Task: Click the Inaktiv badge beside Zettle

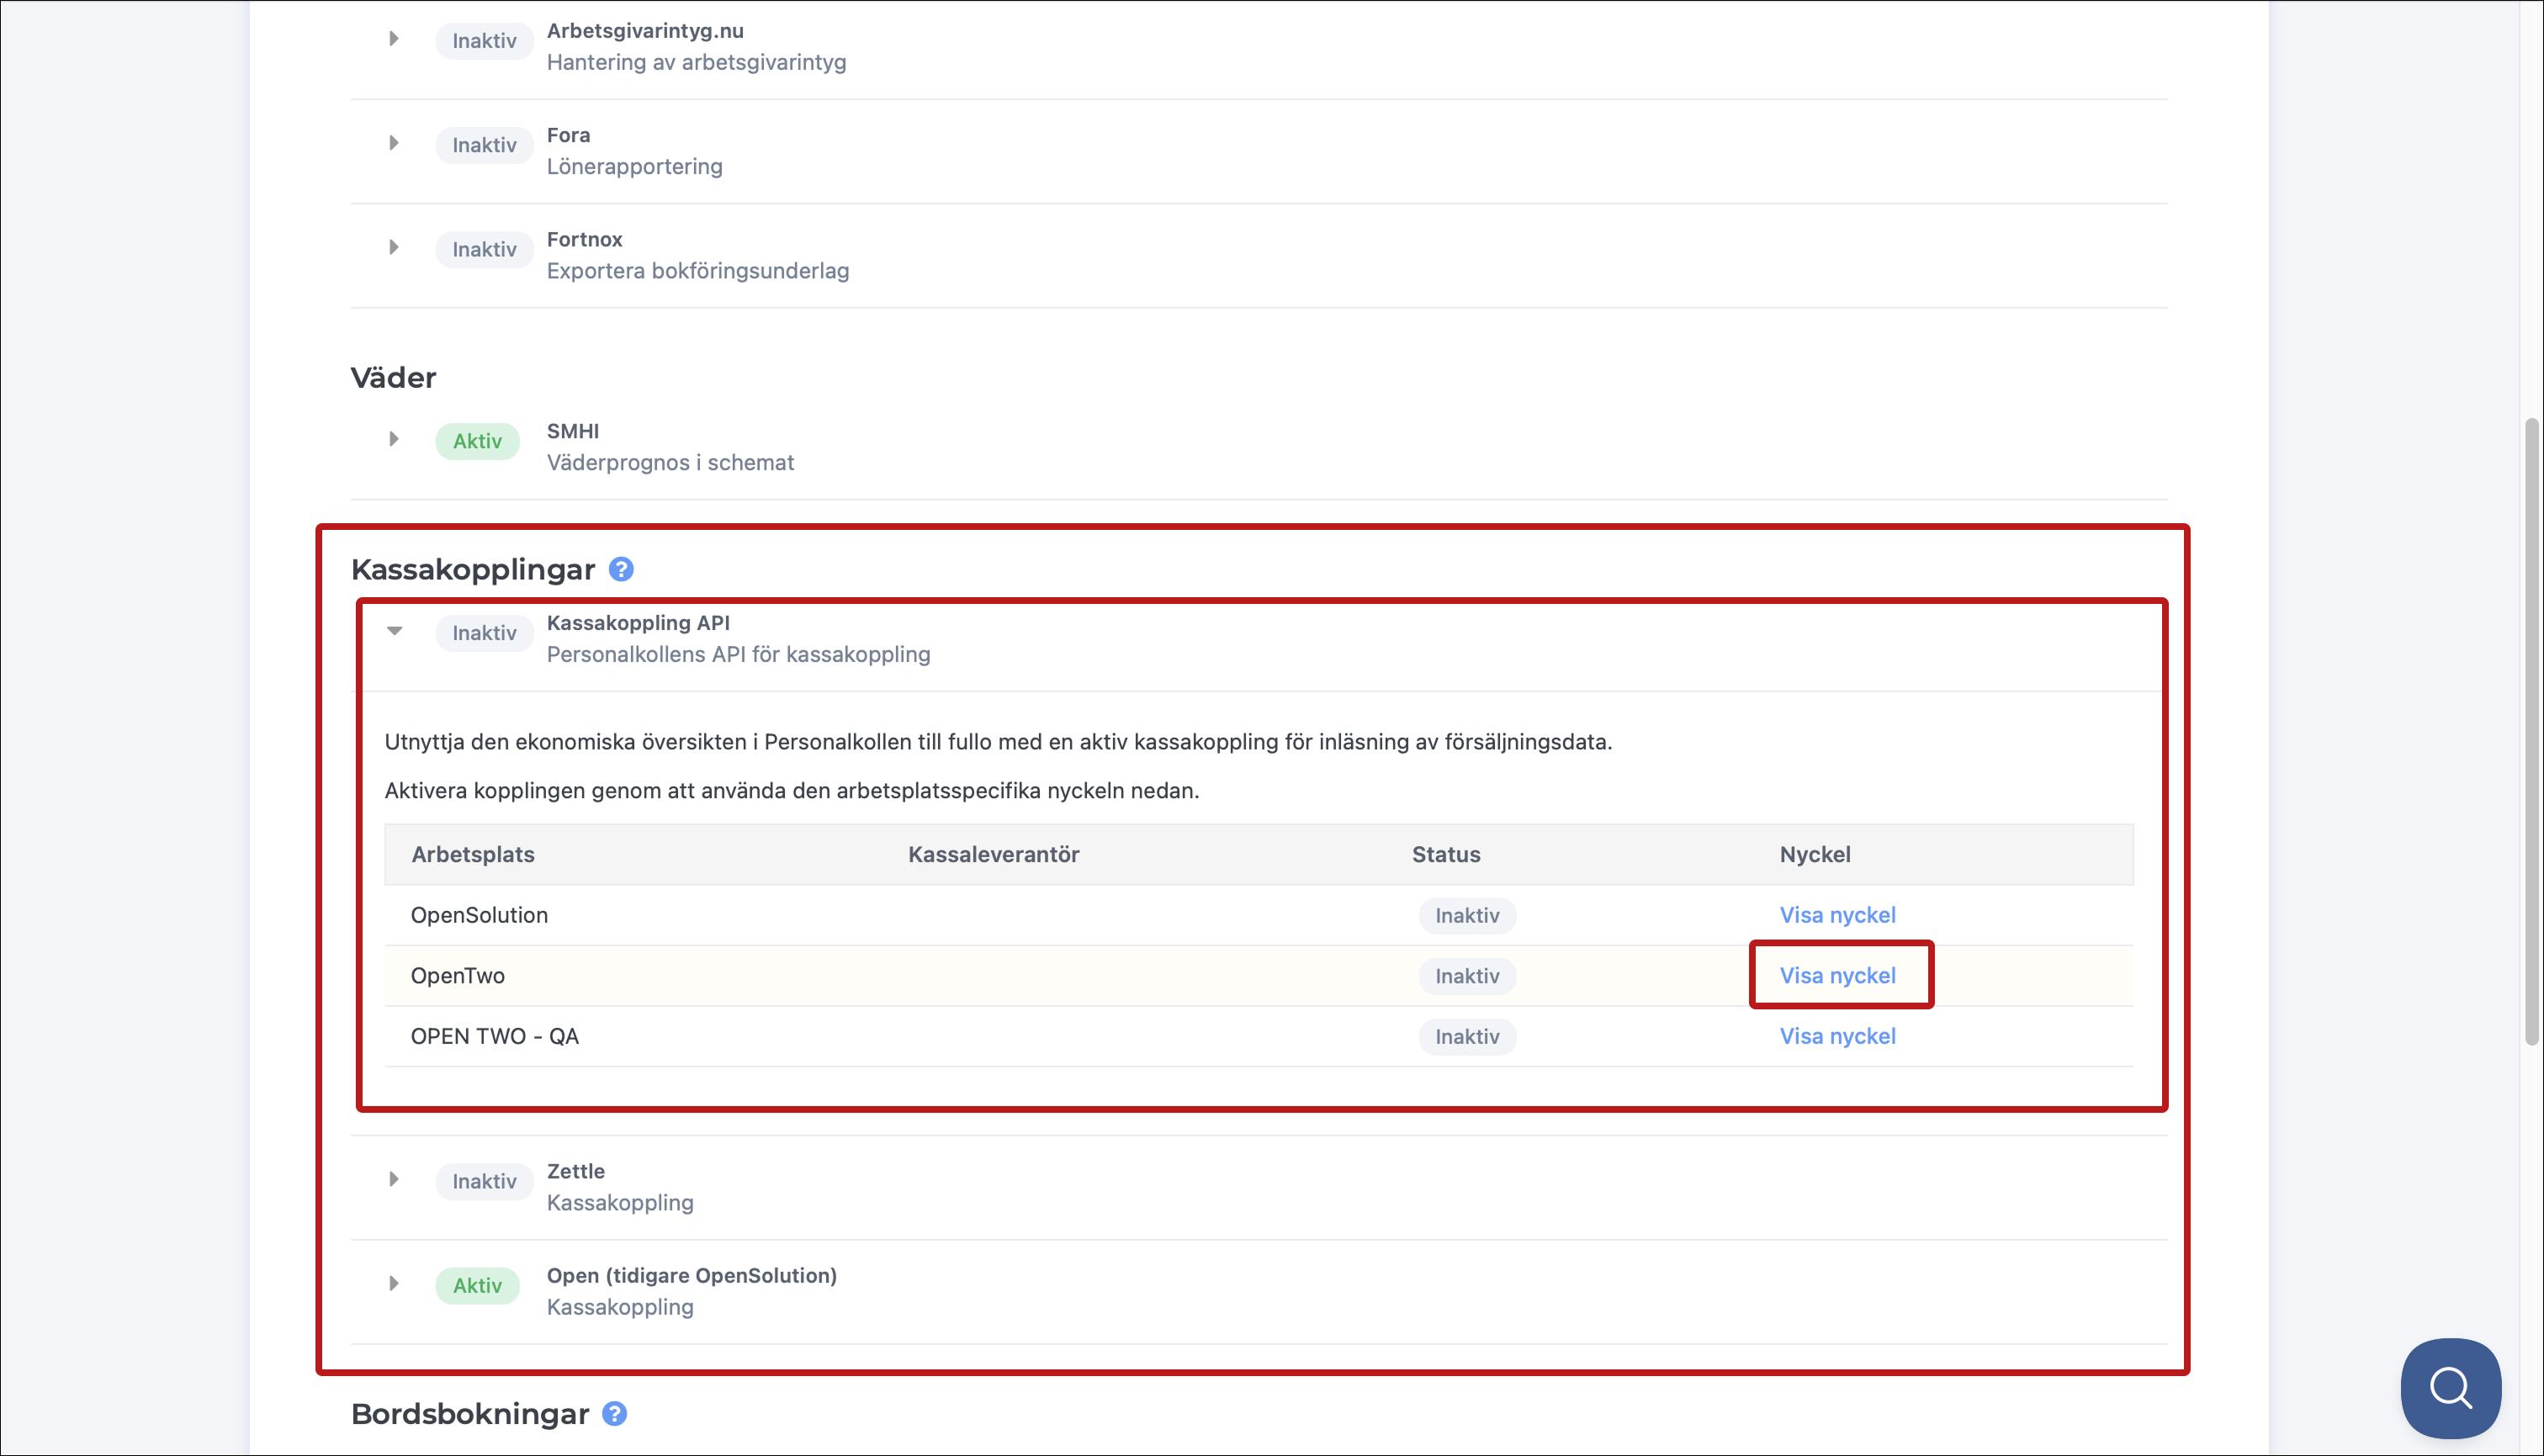Action: coord(484,1181)
